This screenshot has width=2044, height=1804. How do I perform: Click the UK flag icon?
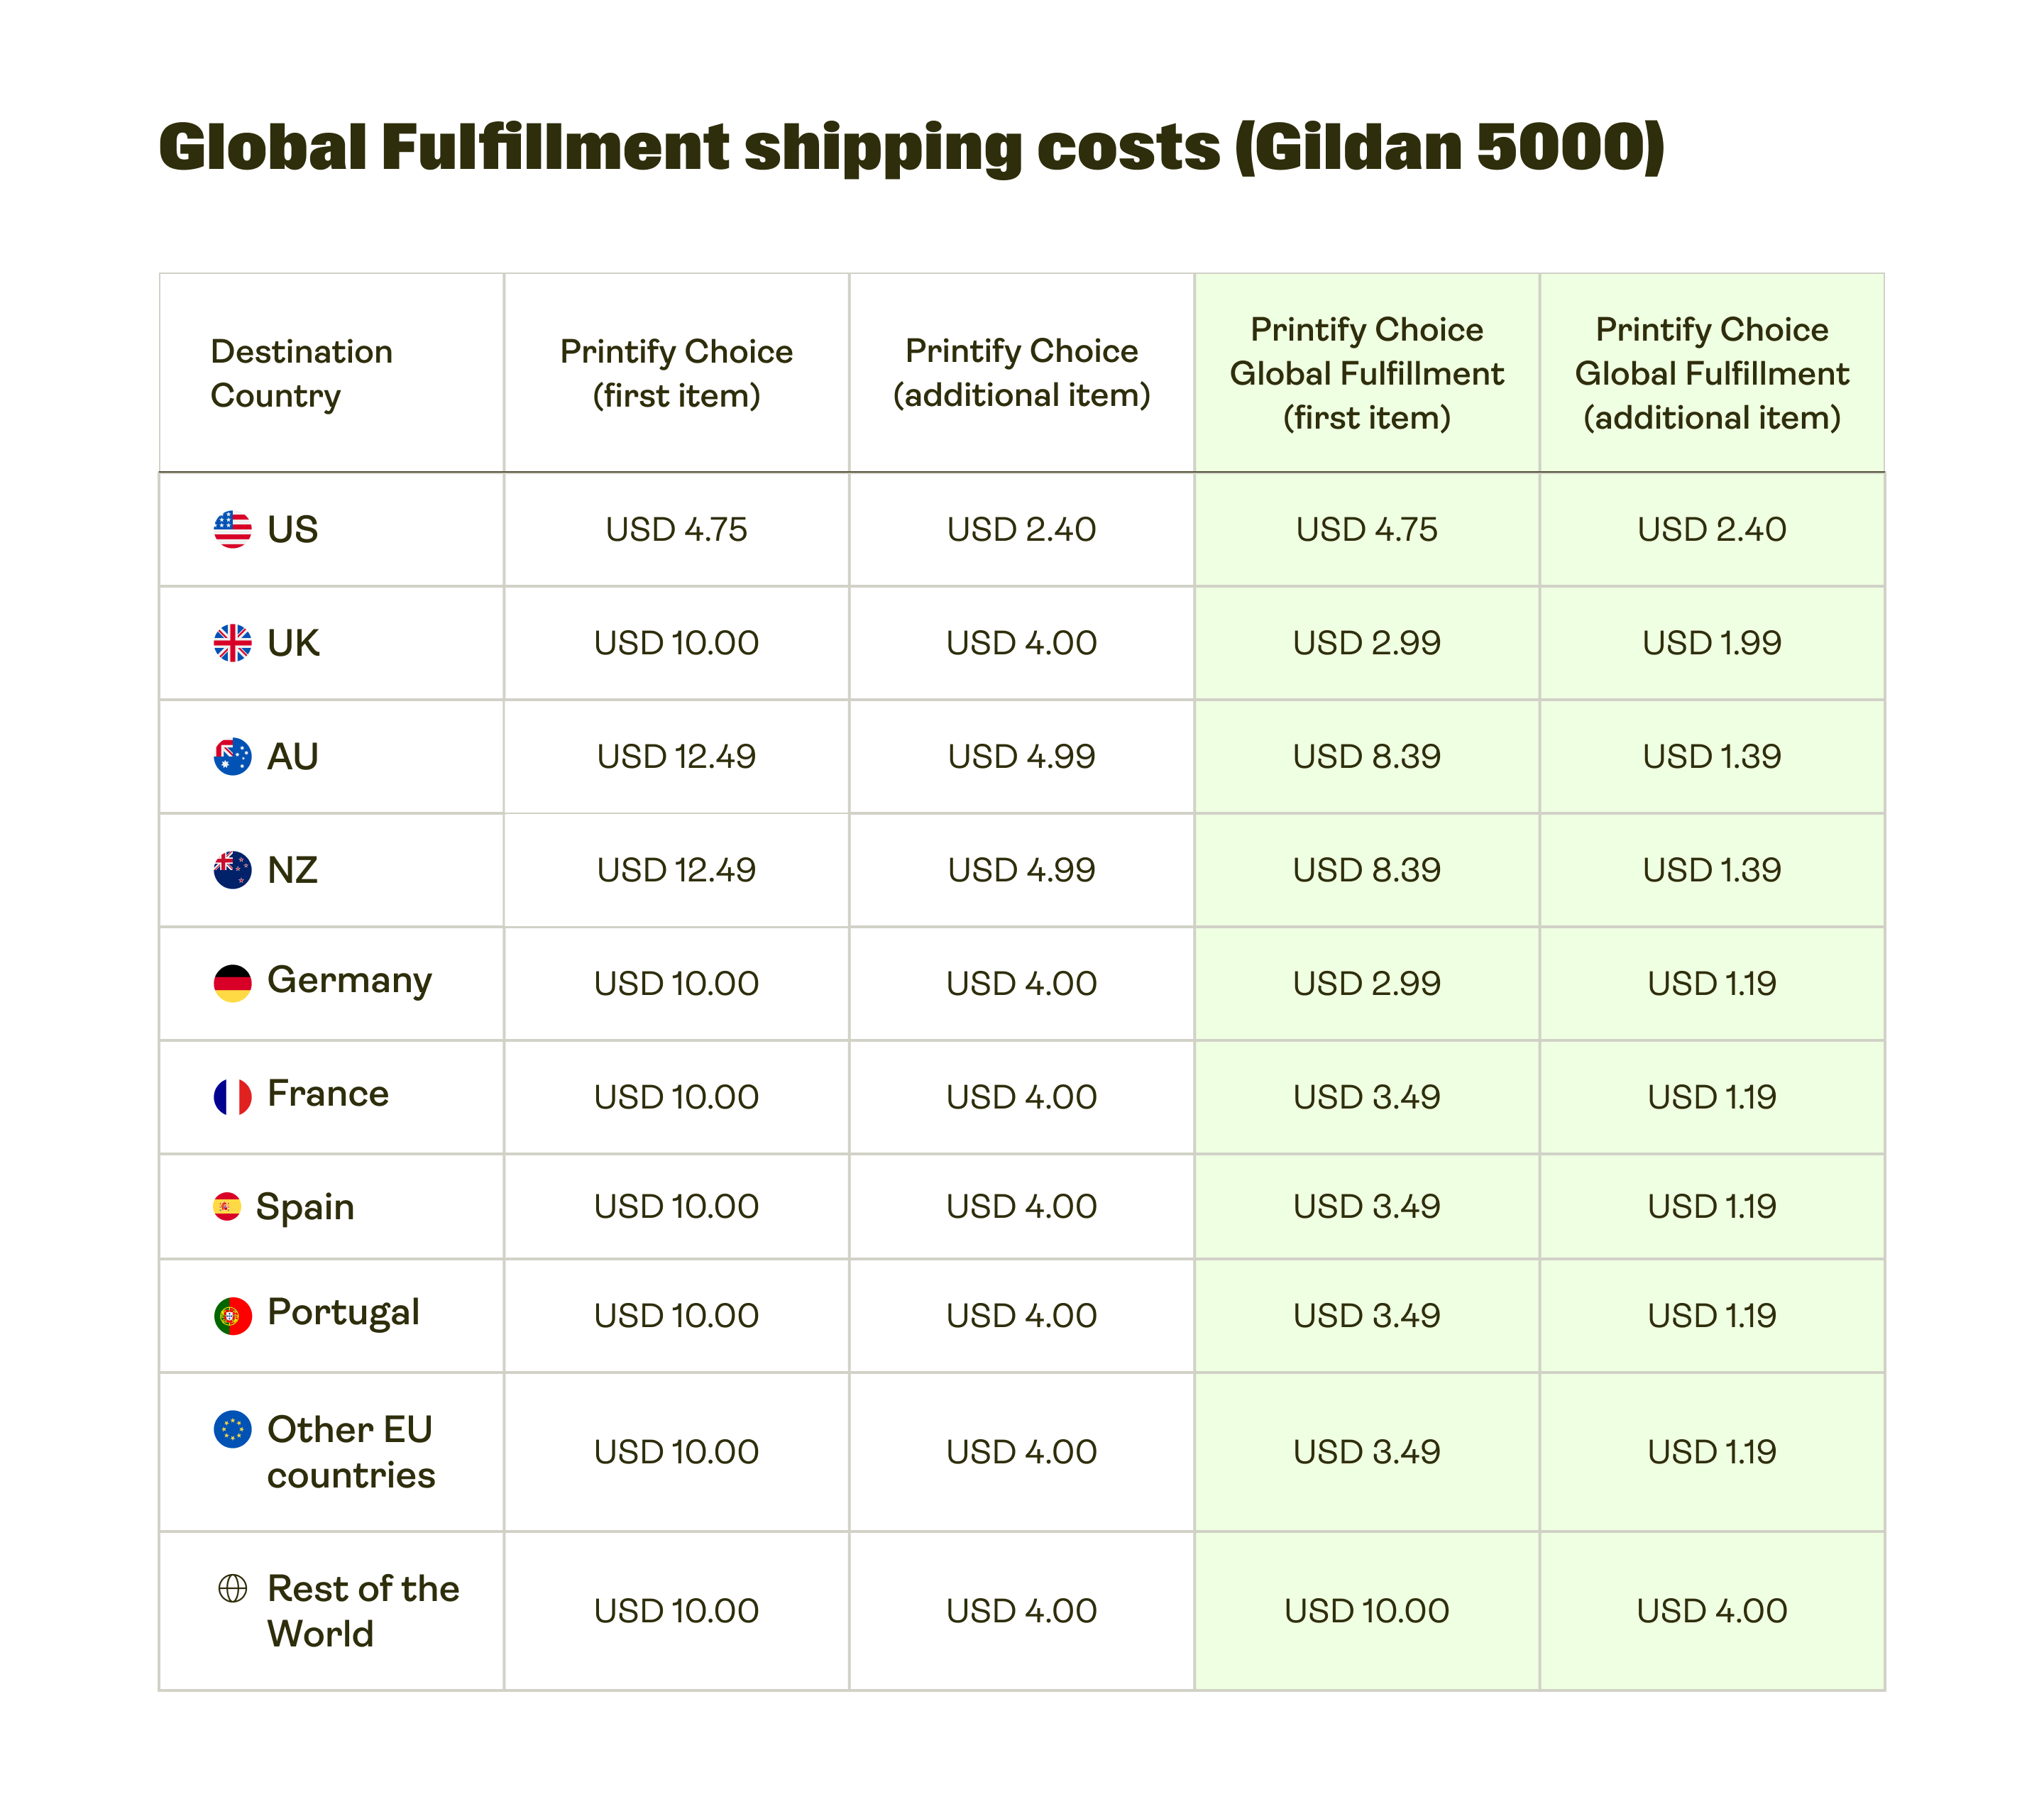232,643
